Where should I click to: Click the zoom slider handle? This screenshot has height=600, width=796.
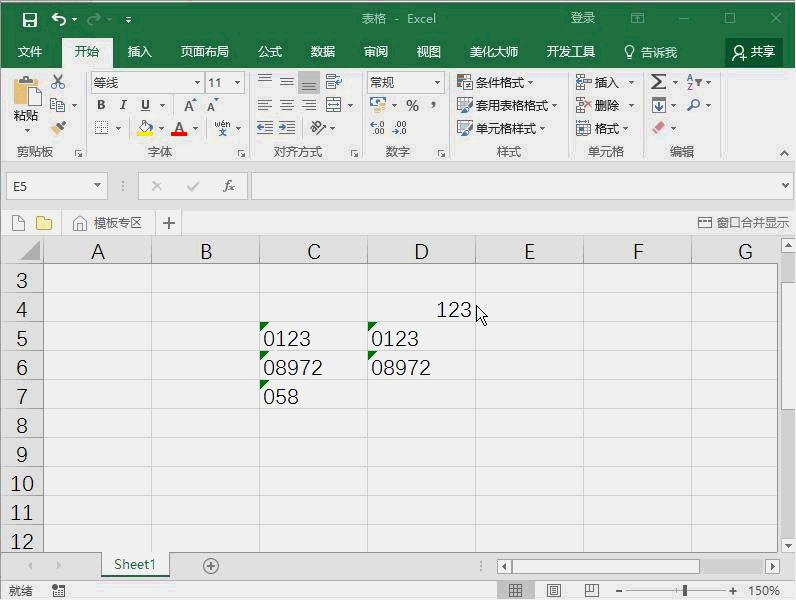tap(685, 590)
